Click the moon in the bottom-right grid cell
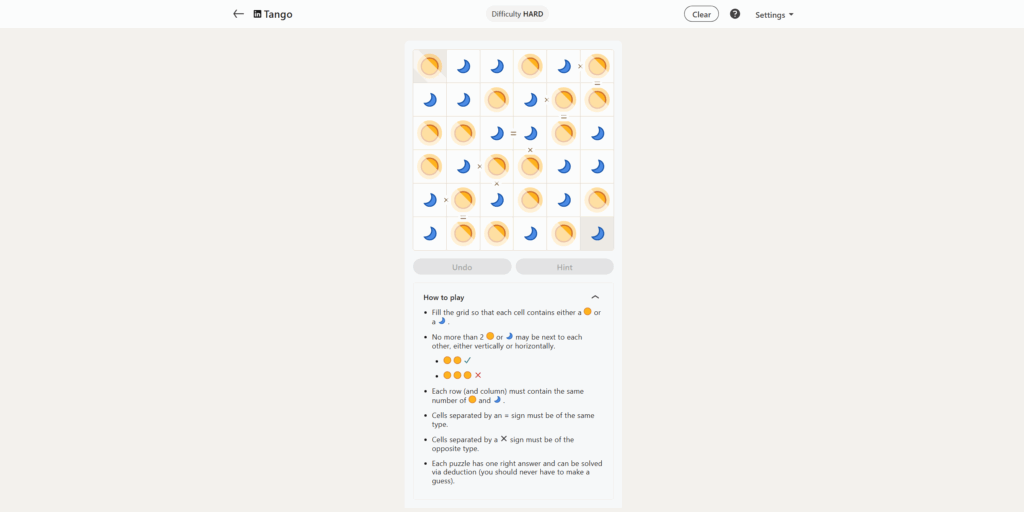The height and width of the screenshot is (512, 1024). (597, 233)
